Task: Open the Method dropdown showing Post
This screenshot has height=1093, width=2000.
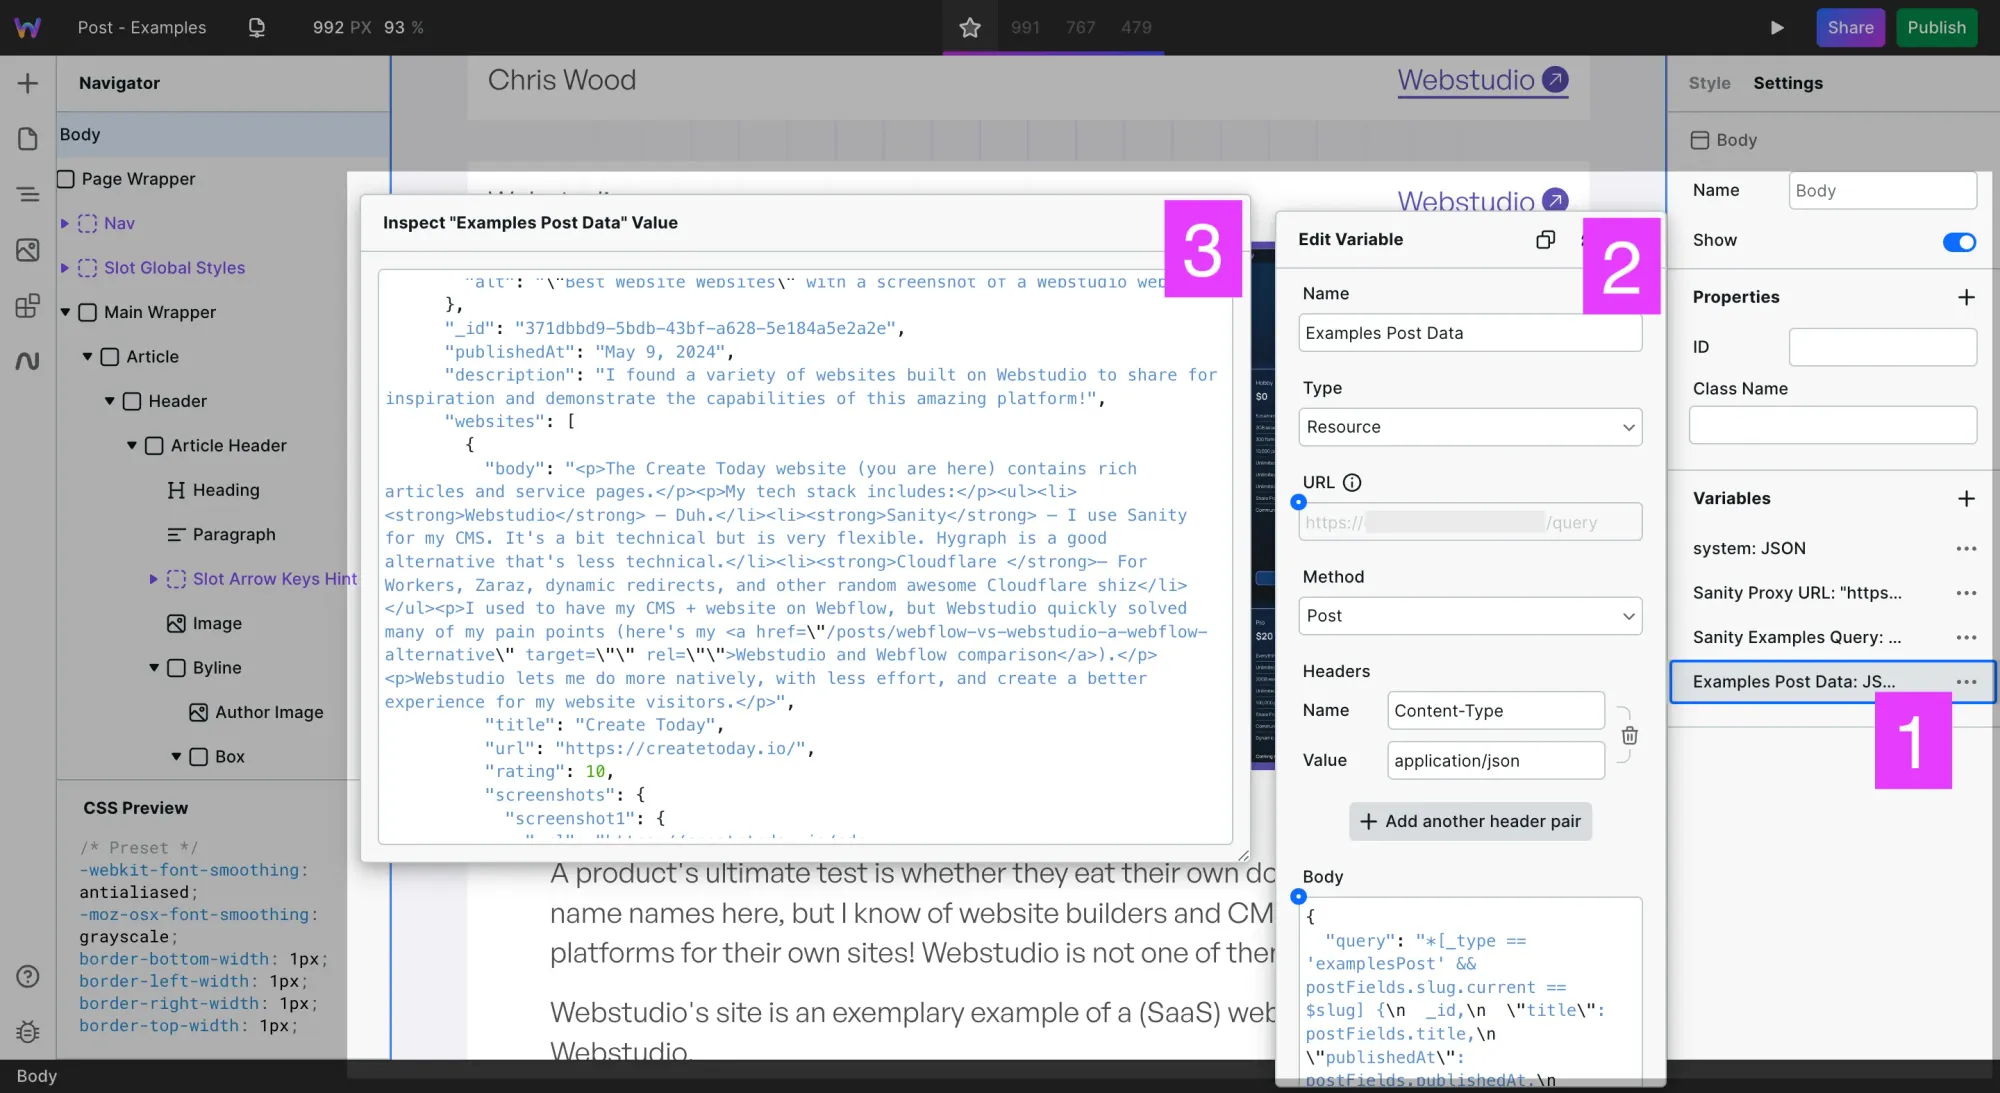Action: [x=1468, y=616]
